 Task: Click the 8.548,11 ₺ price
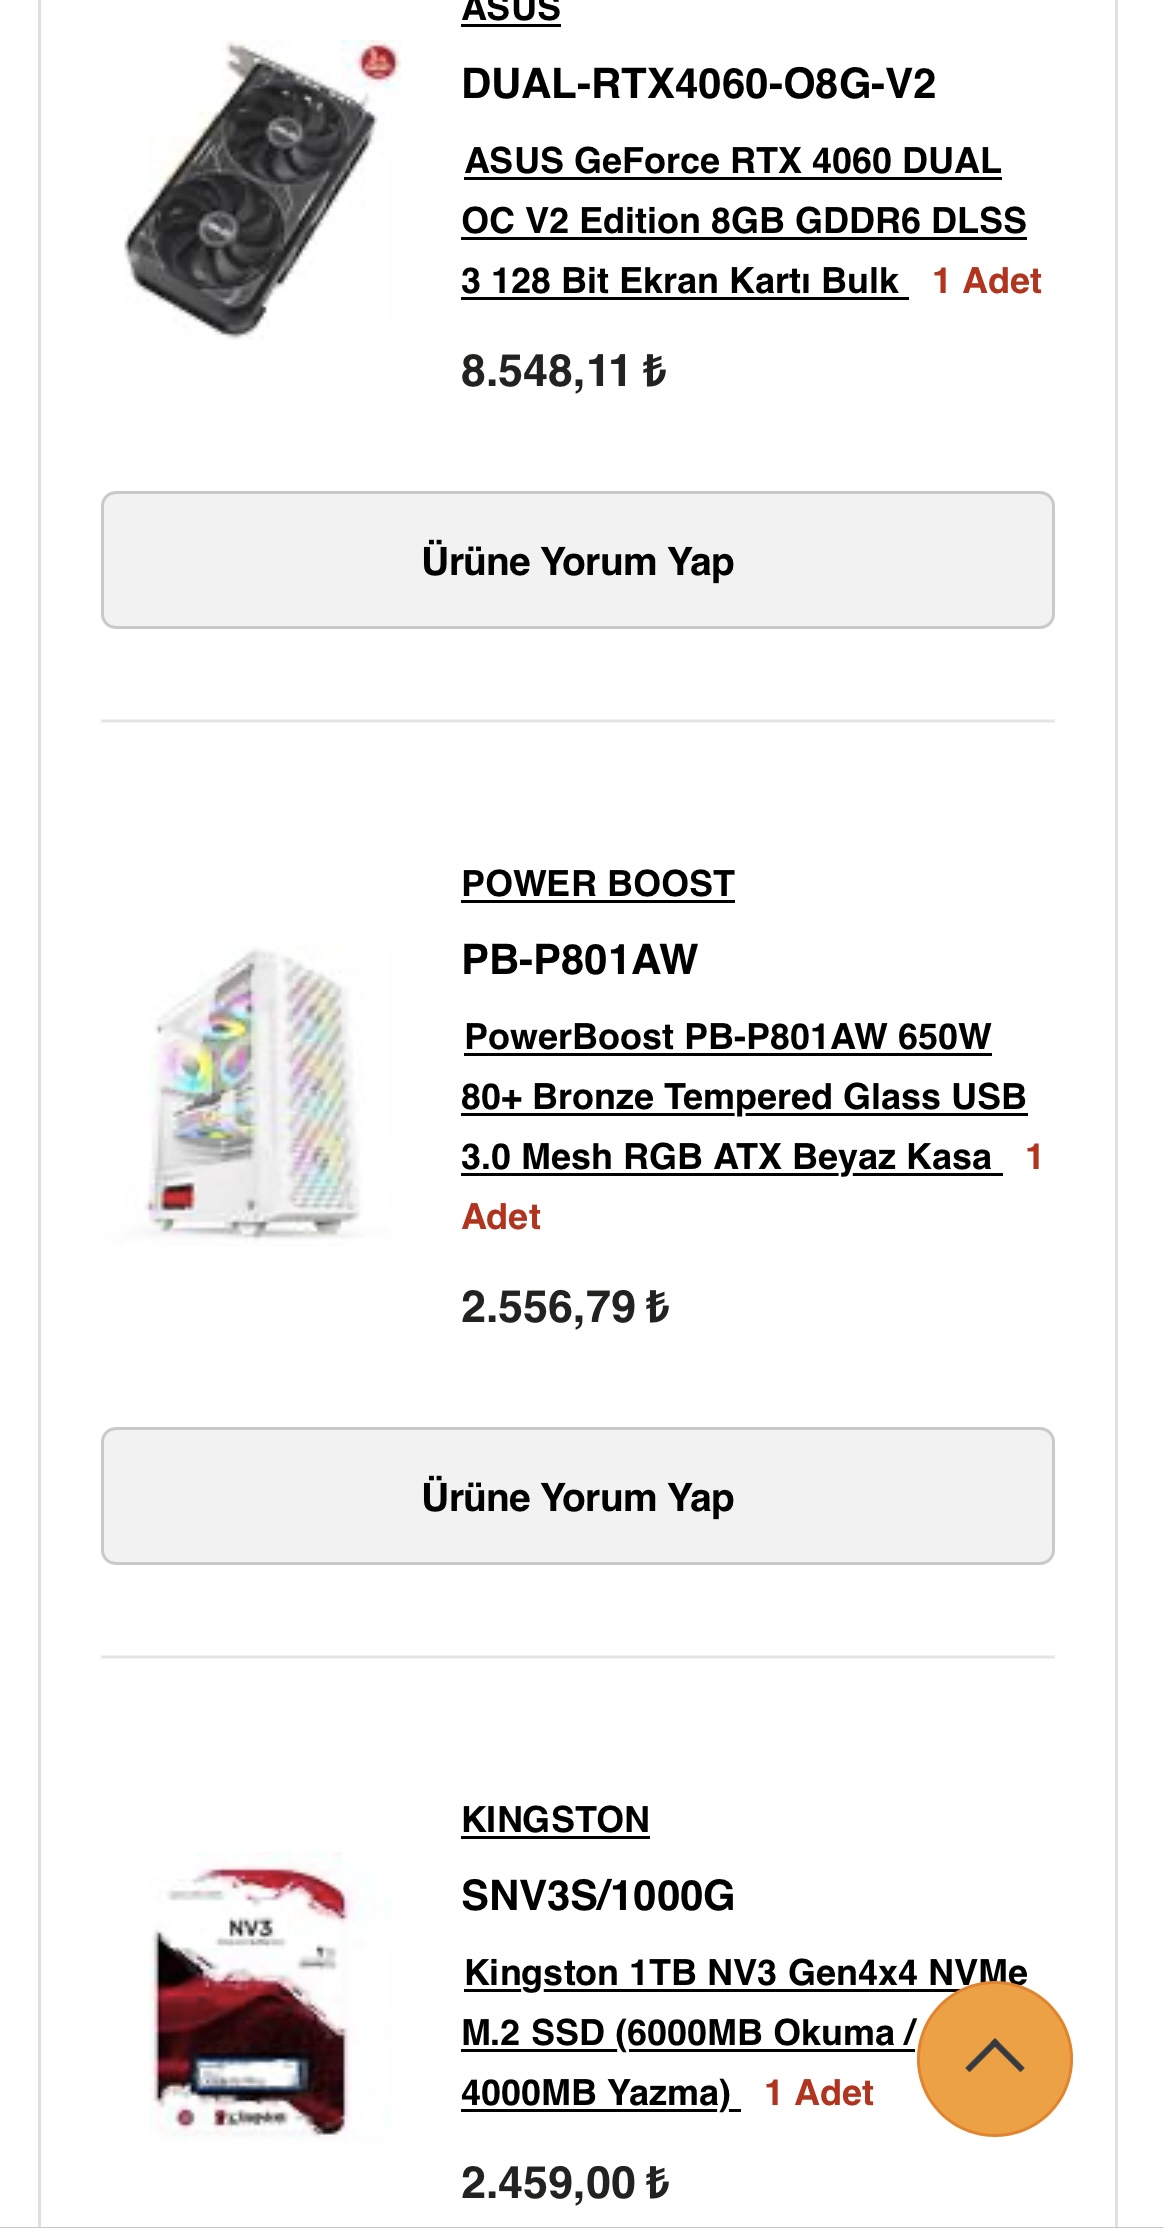(563, 371)
